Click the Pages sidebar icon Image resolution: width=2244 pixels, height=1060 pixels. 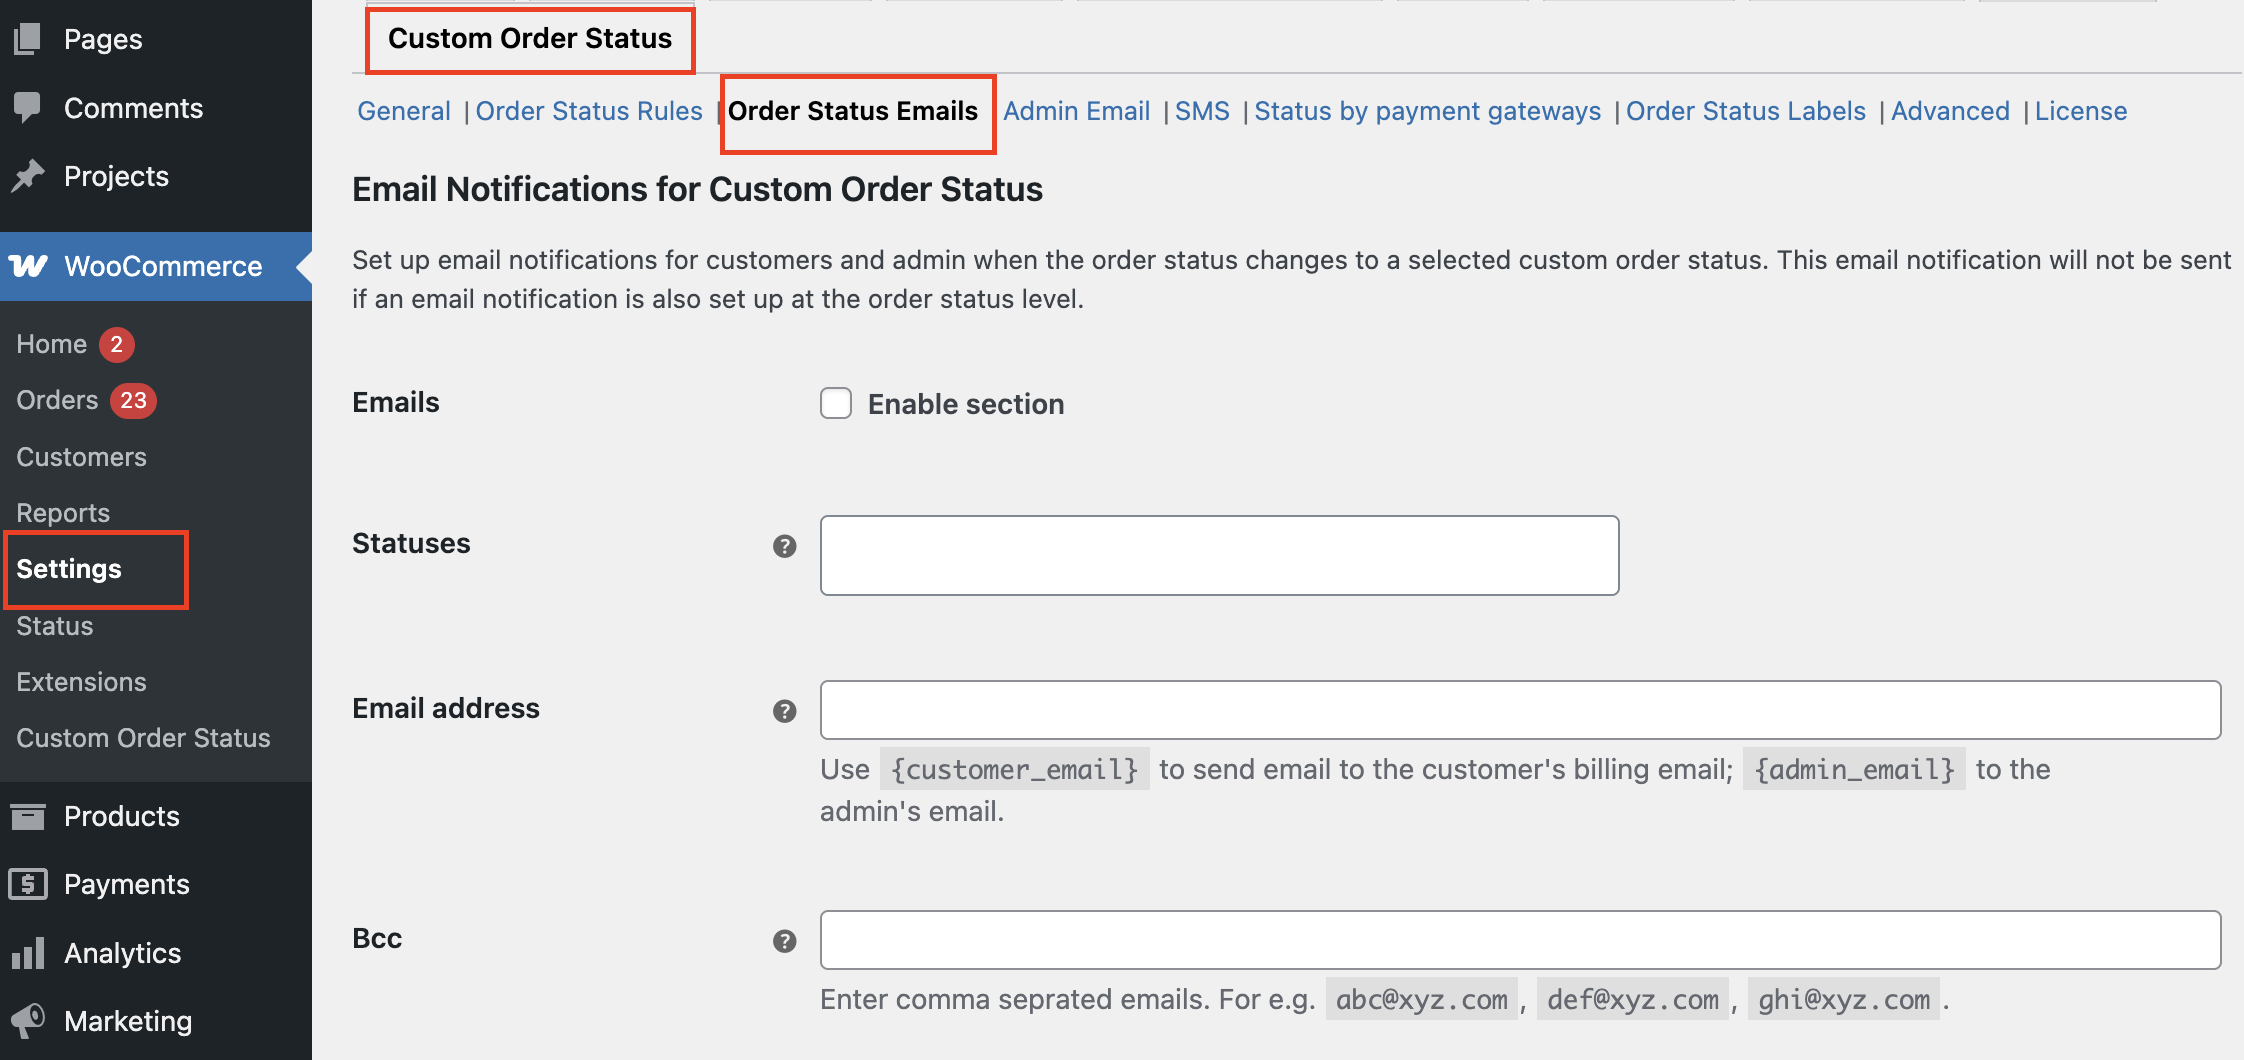pos(28,39)
